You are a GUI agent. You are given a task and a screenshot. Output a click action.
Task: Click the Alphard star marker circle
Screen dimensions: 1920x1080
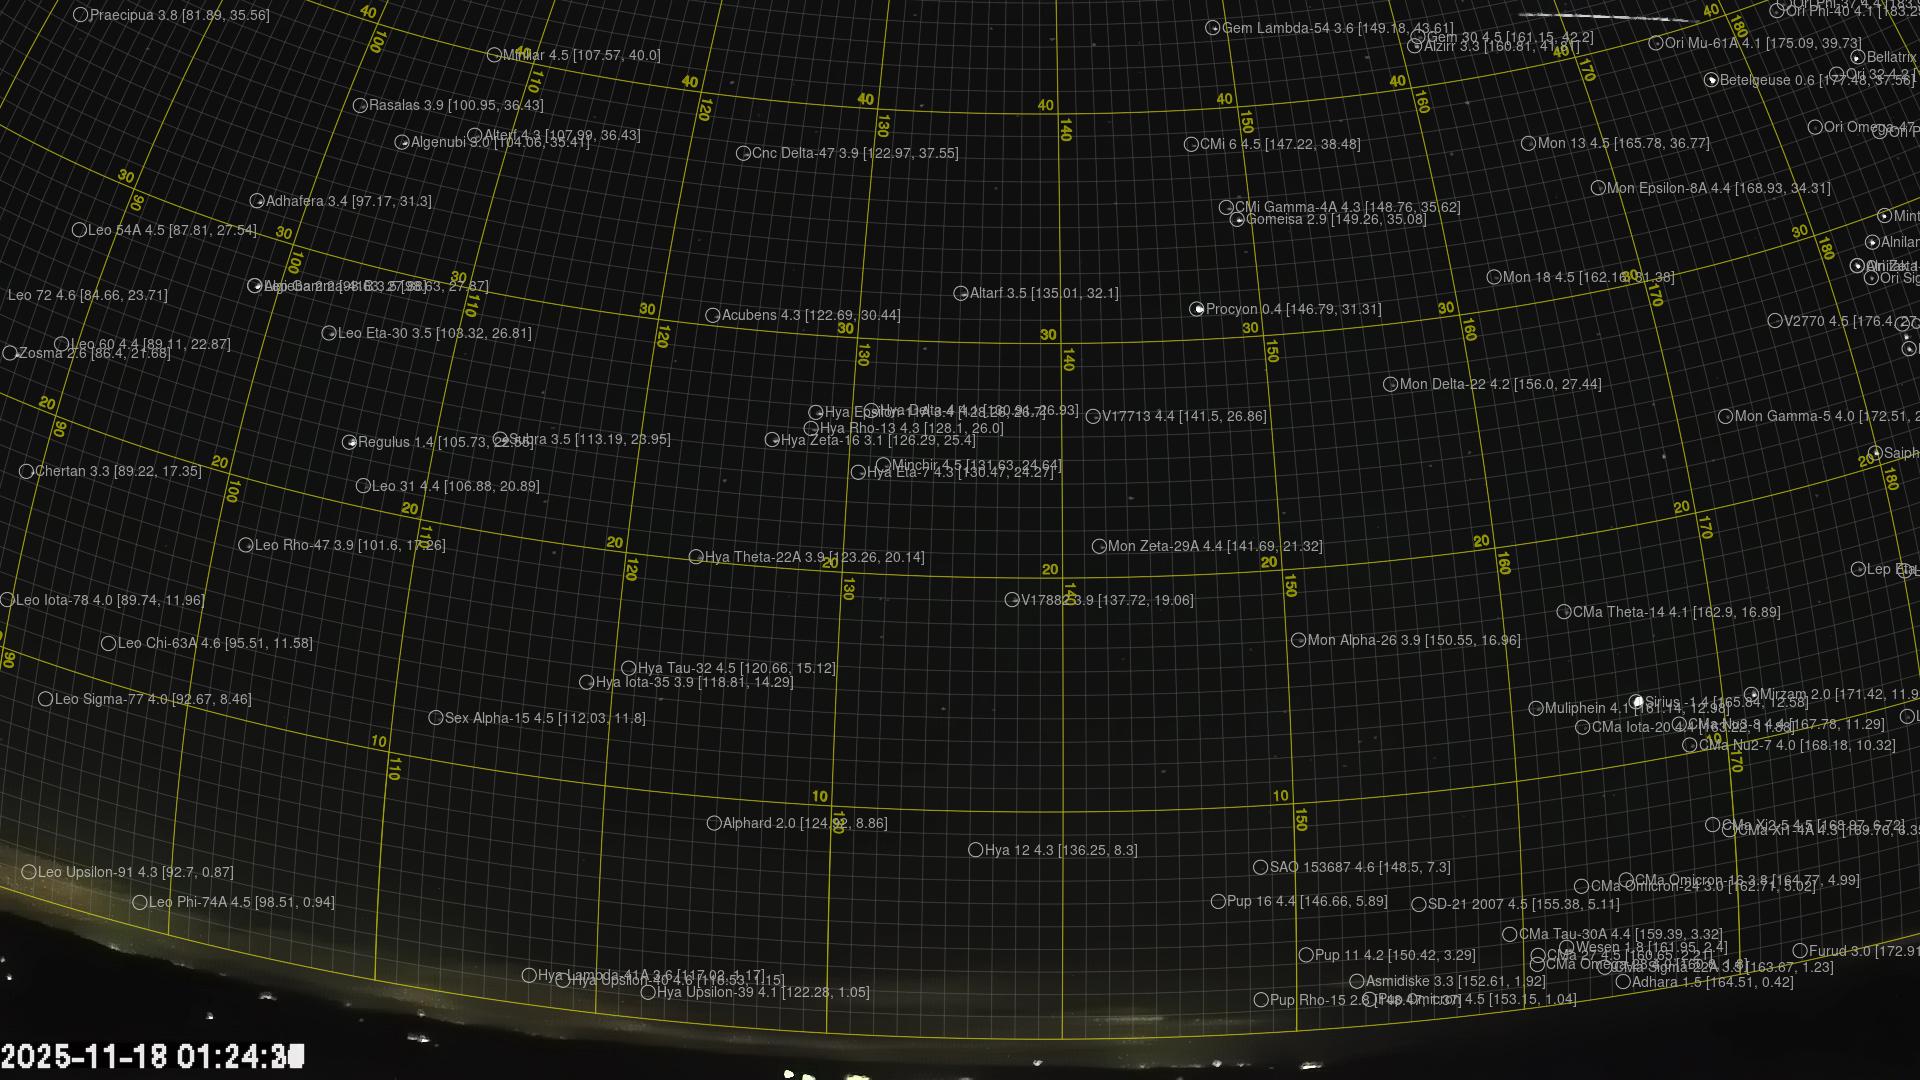pyautogui.click(x=714, y=823)
